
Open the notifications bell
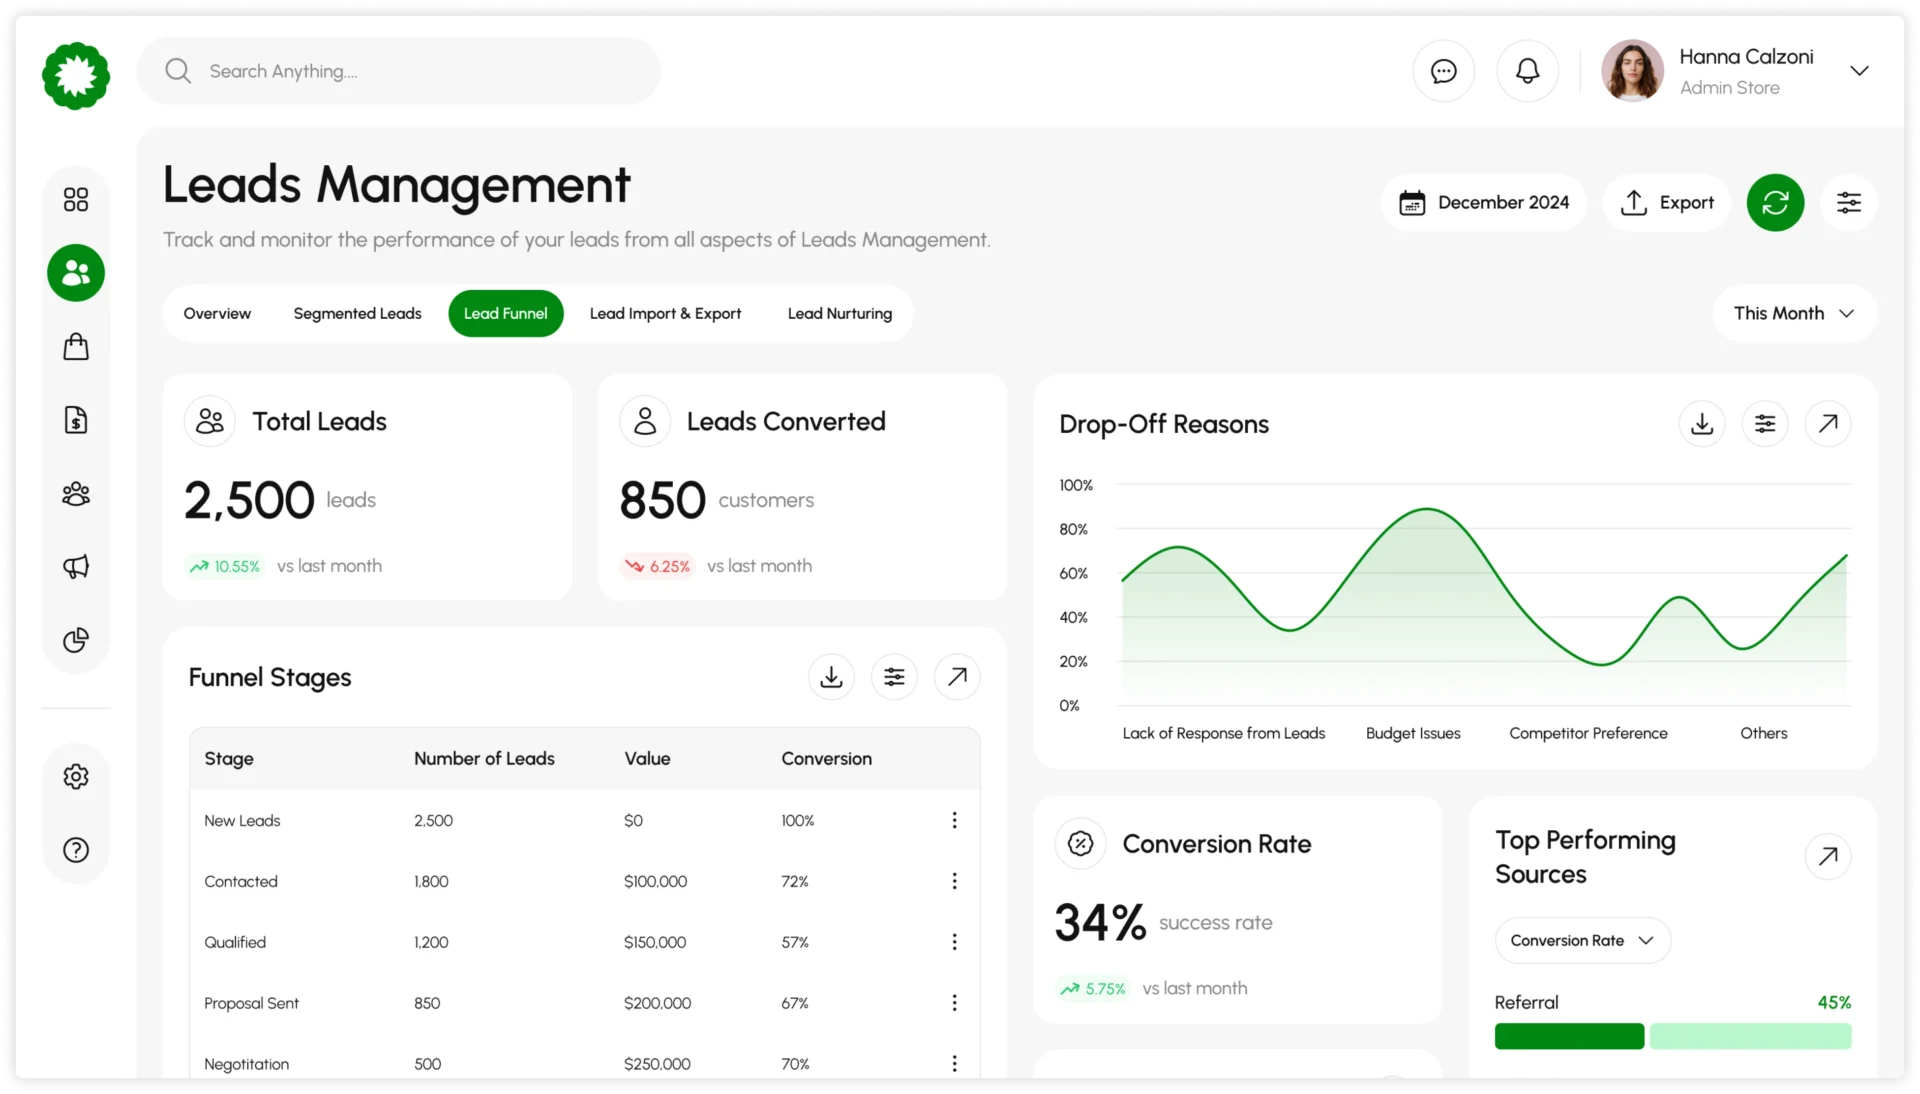coord(1527,71)
